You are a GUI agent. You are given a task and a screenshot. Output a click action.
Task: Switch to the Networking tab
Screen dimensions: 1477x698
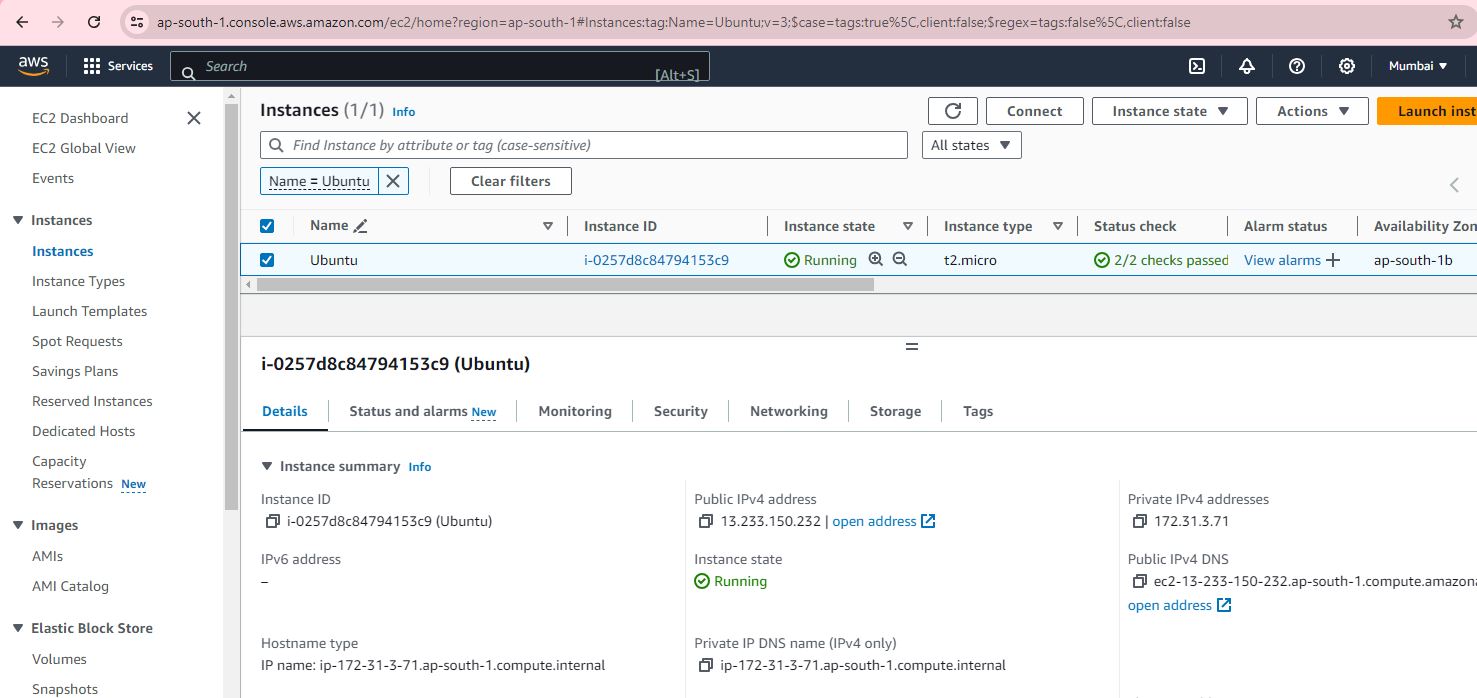point(788,411)
